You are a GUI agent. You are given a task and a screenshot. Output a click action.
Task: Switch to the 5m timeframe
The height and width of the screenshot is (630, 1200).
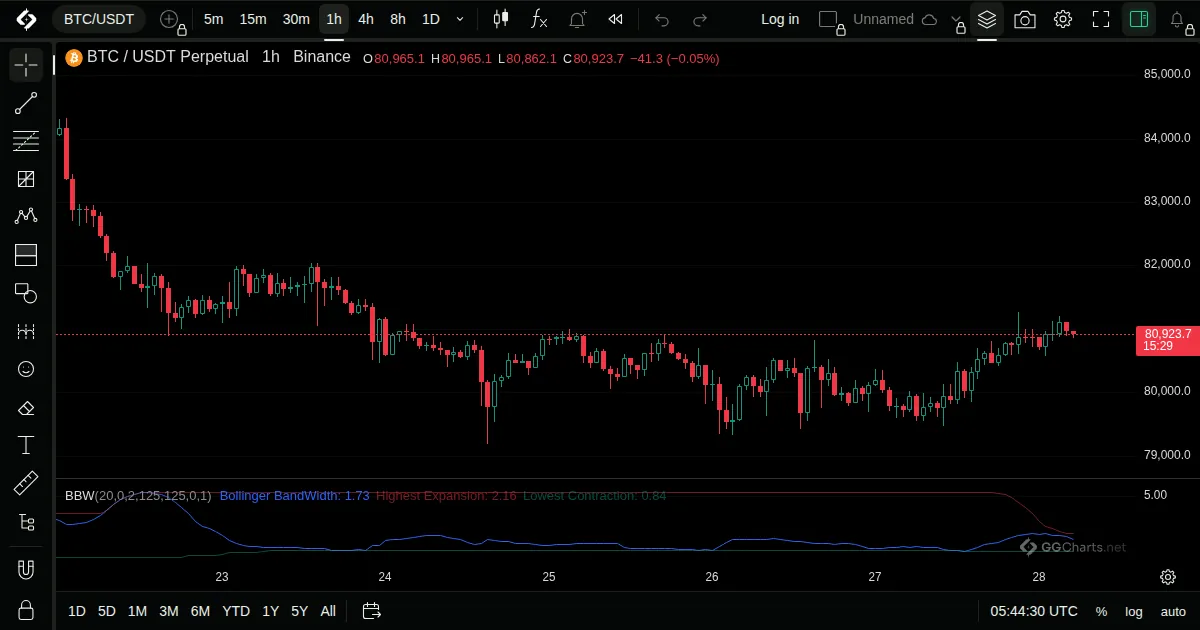point(213,19)
